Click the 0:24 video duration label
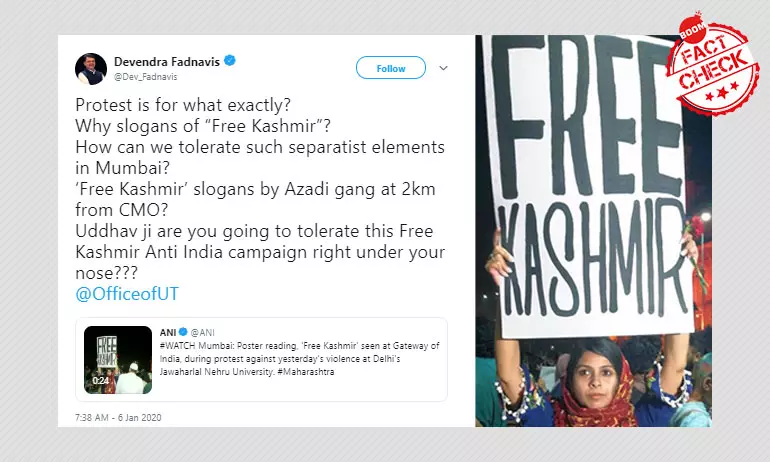 point(99,382)
